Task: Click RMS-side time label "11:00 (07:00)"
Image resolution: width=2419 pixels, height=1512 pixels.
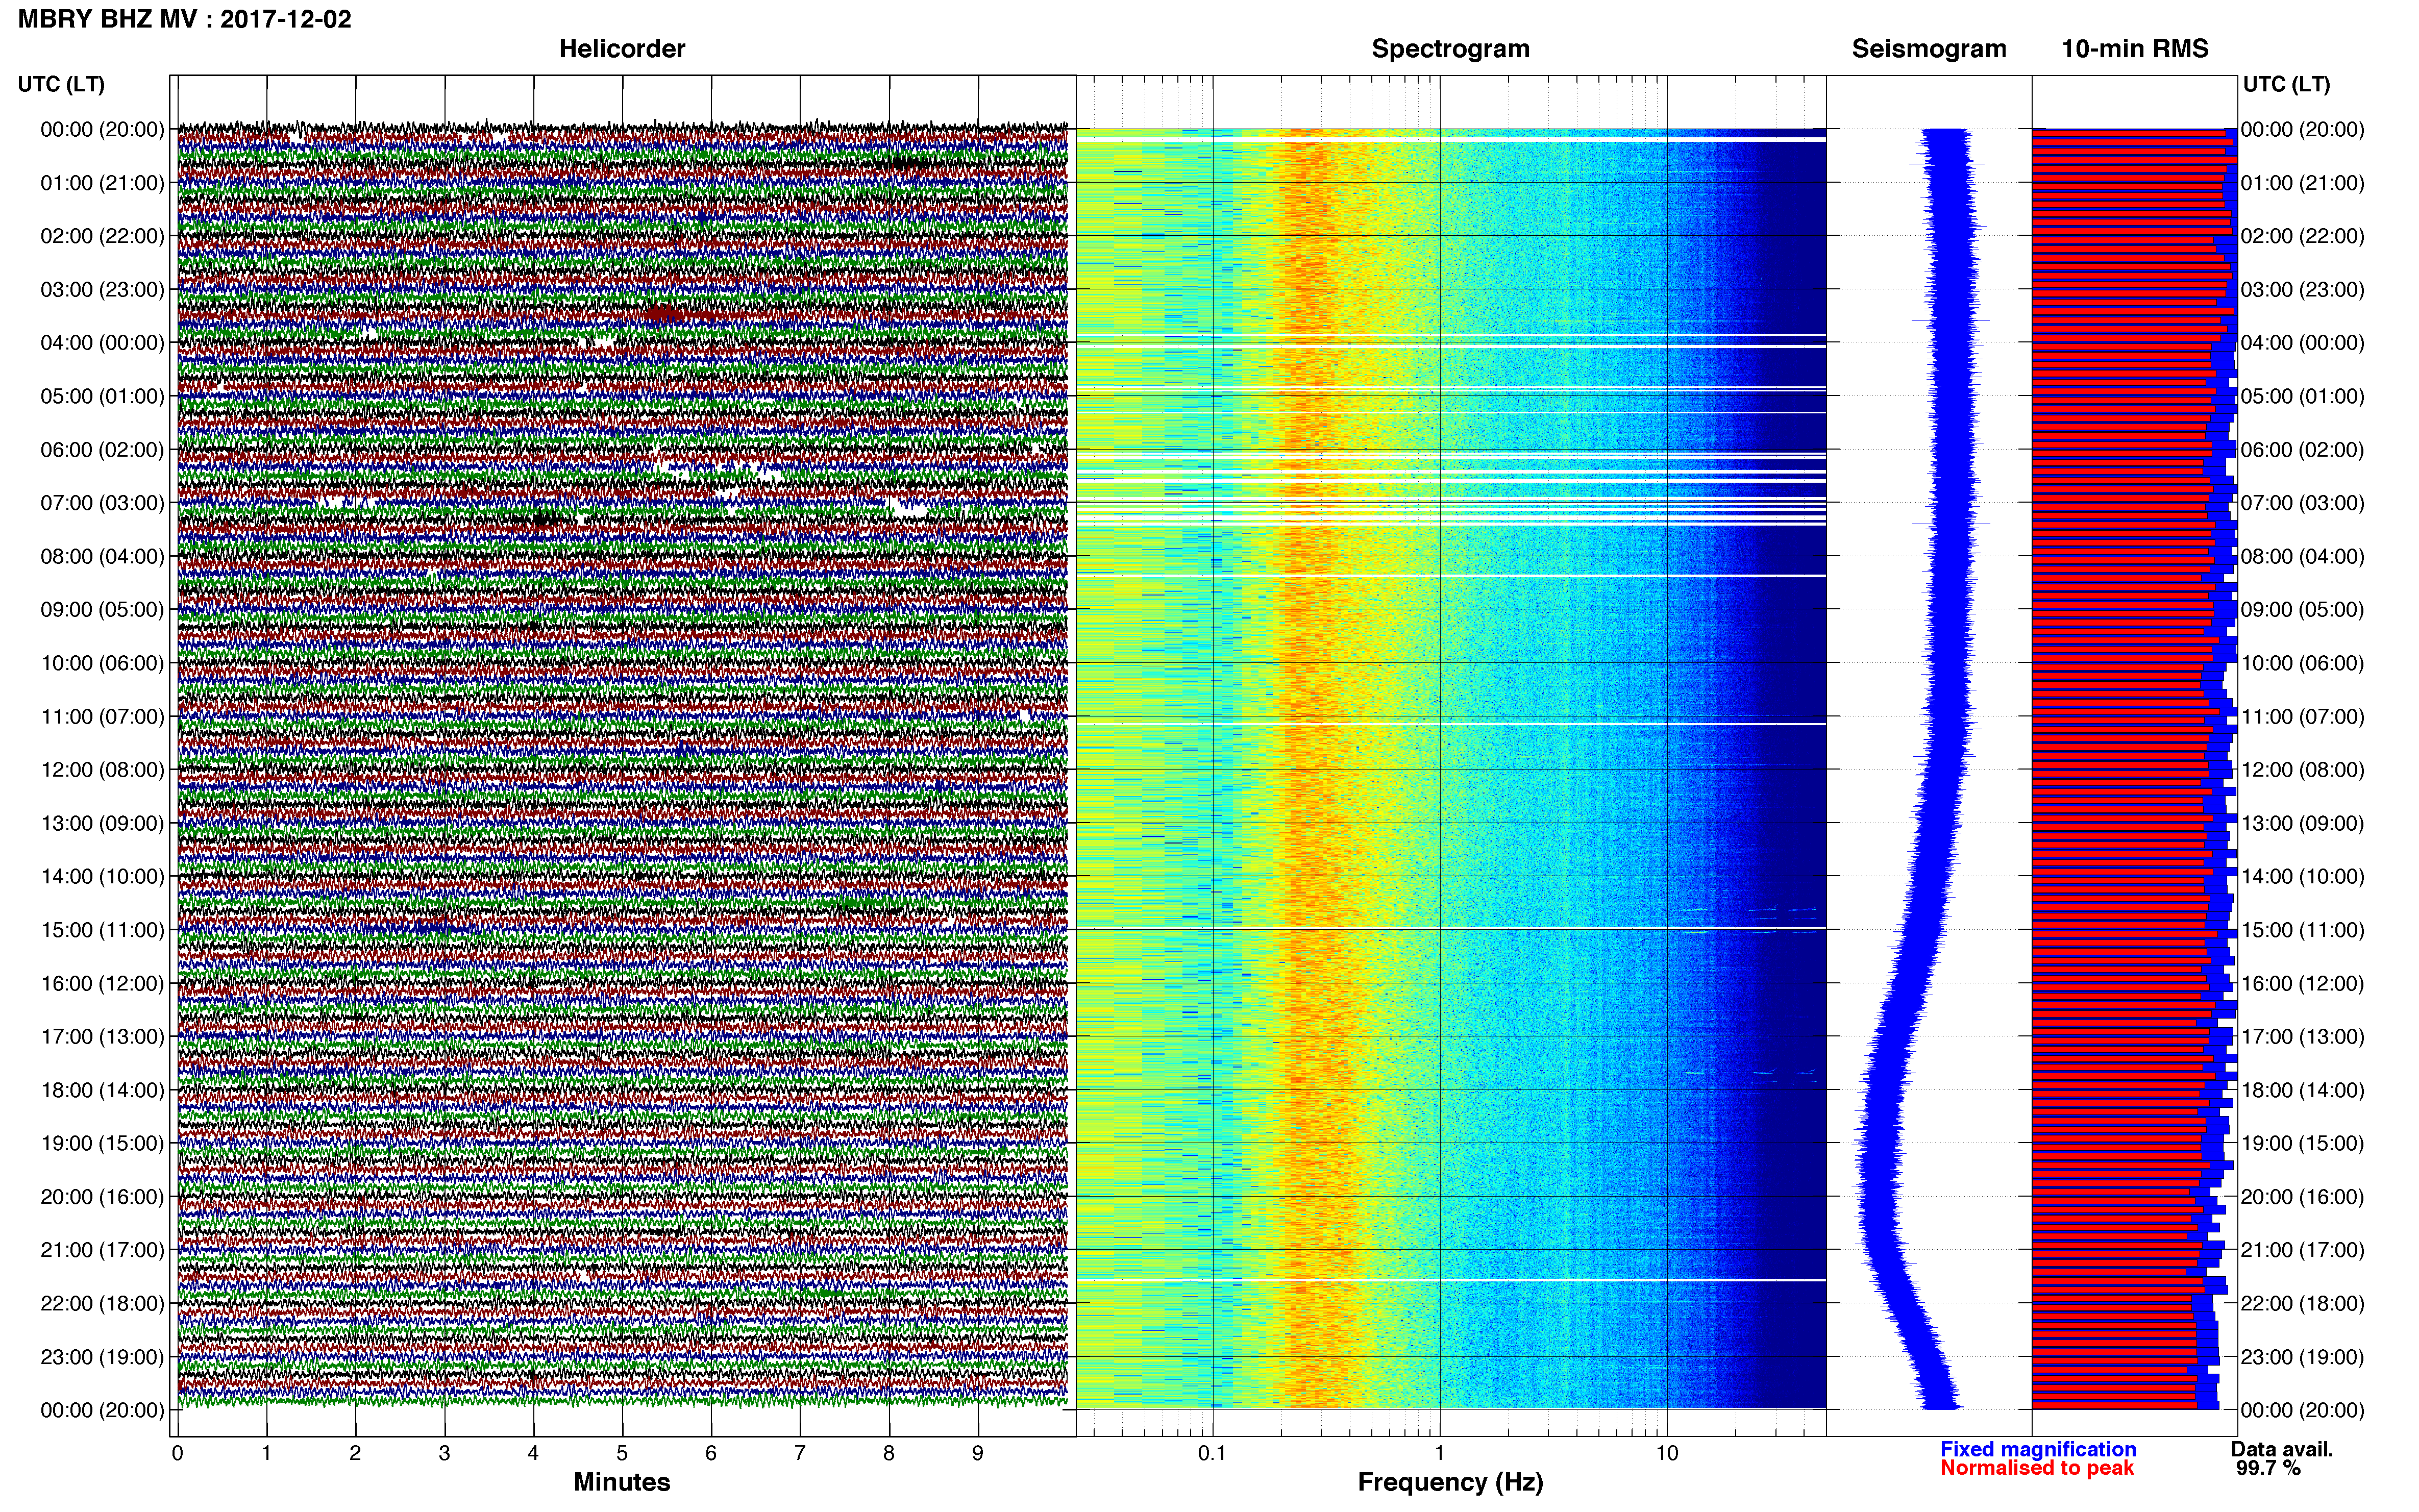Action: click(x=2303, y=717)
